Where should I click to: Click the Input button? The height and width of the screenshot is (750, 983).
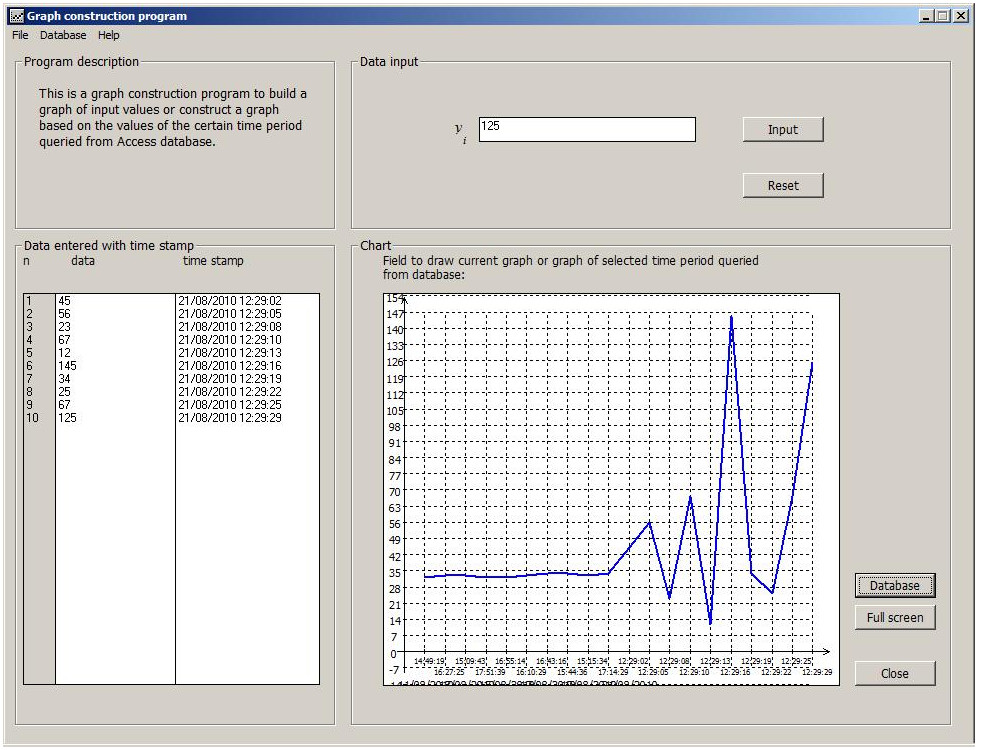[782, 129]
